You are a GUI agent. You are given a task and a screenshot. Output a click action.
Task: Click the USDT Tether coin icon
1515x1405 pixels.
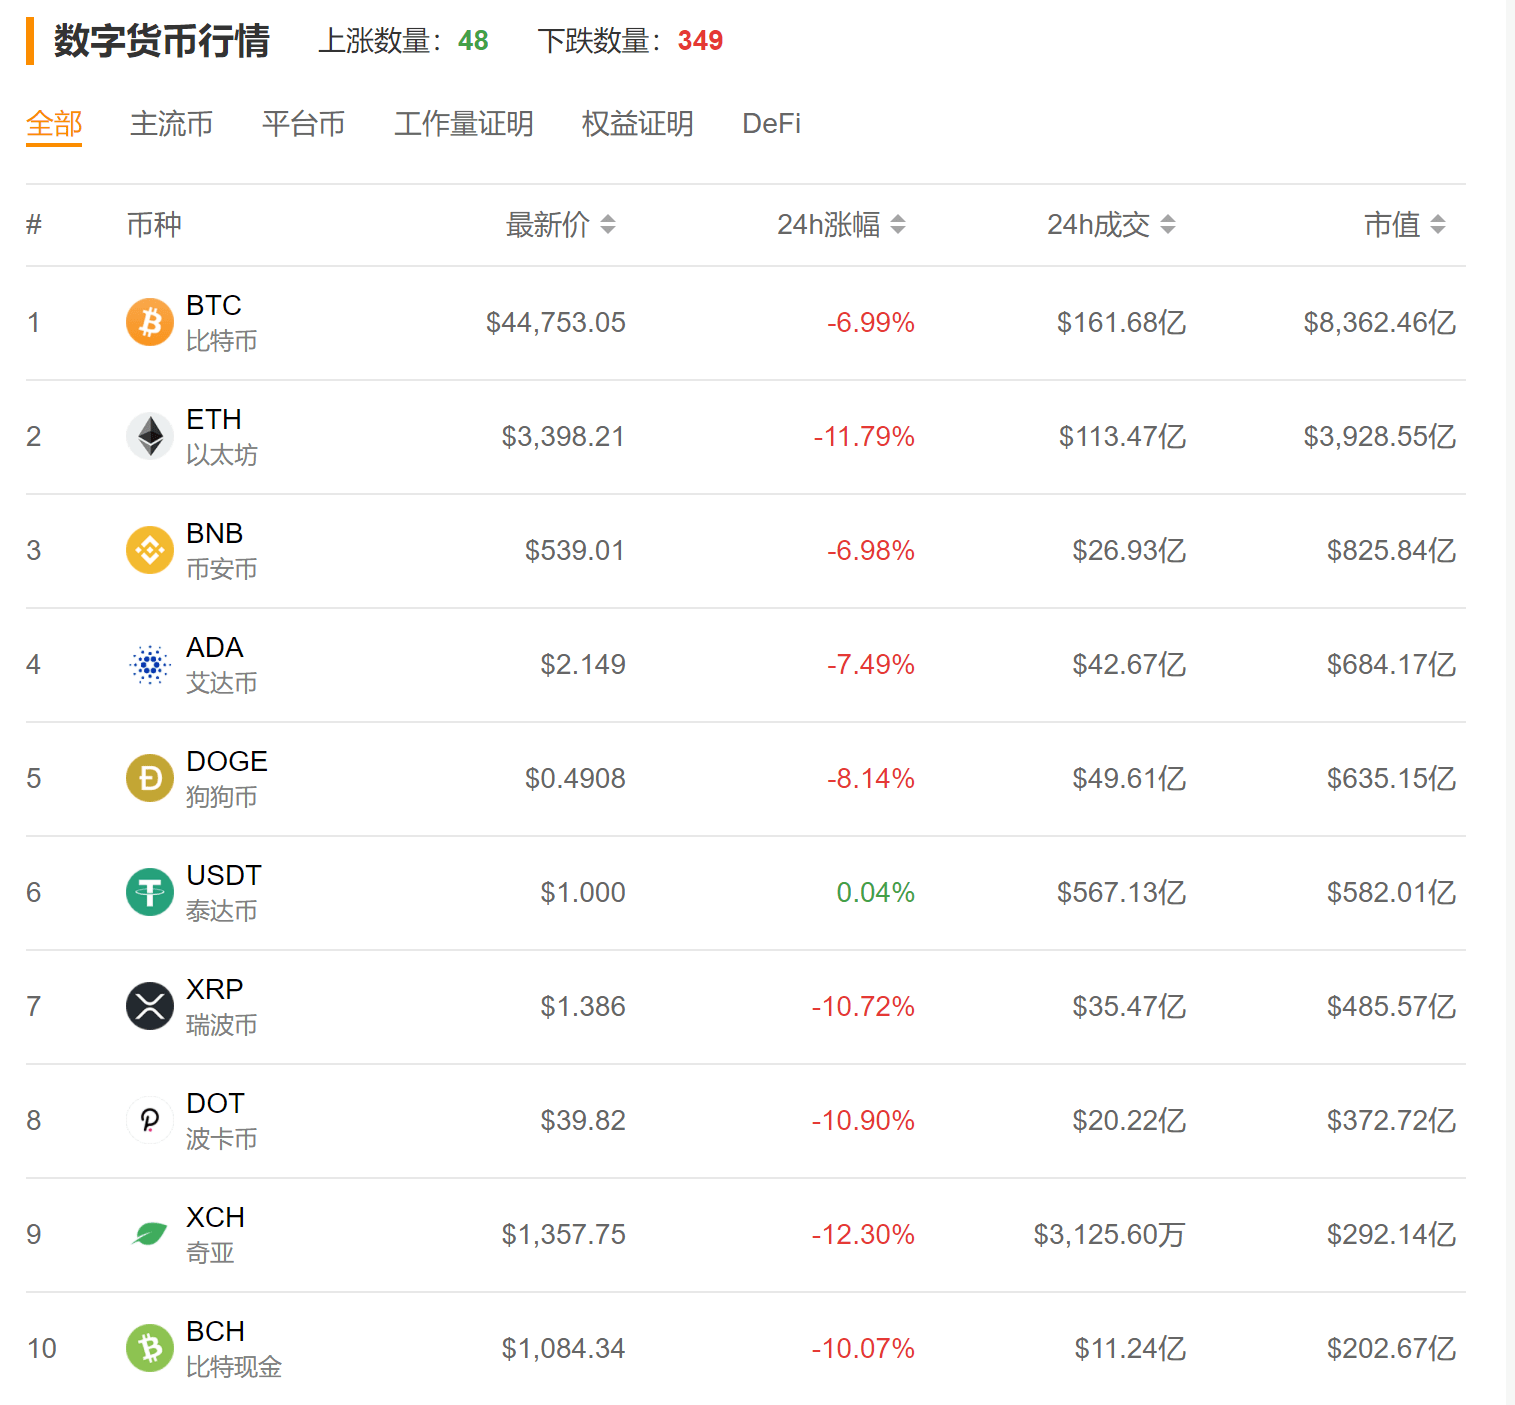pos(149,892)
